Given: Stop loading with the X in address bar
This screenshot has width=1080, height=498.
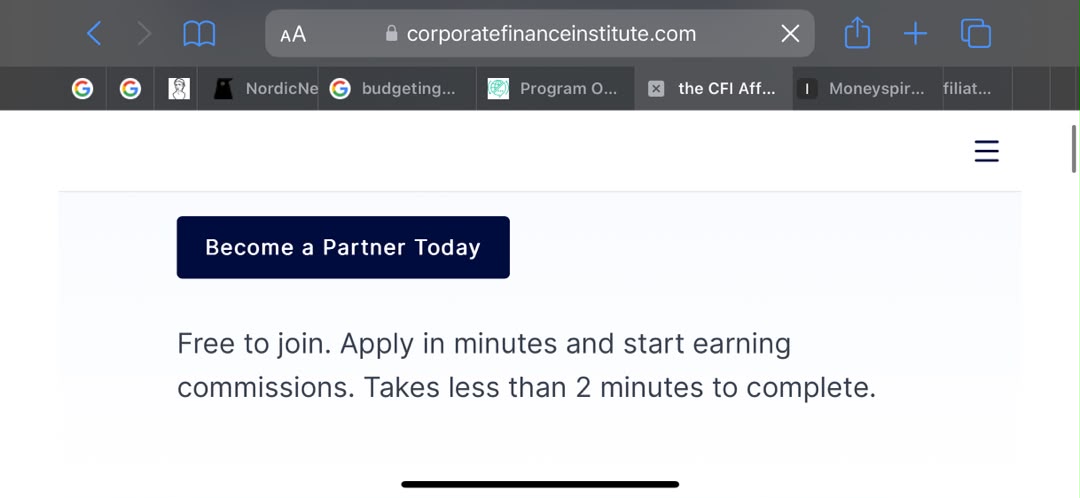Looking at the screenshot, I should [x=790, y=33].
